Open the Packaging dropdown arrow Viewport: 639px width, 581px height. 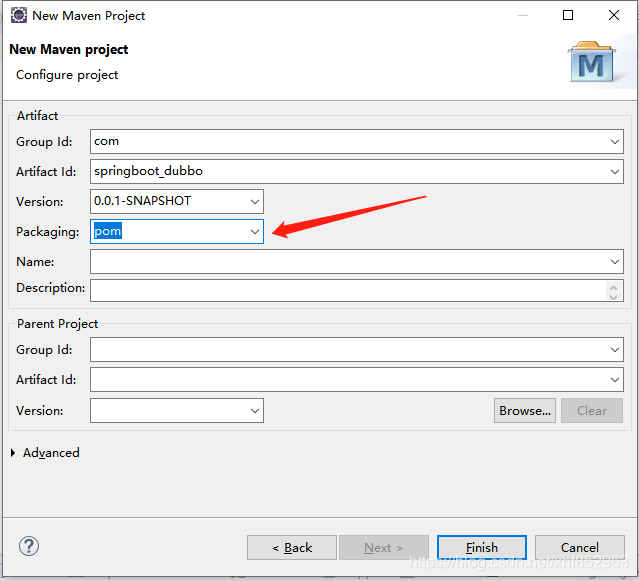point(255,232)
